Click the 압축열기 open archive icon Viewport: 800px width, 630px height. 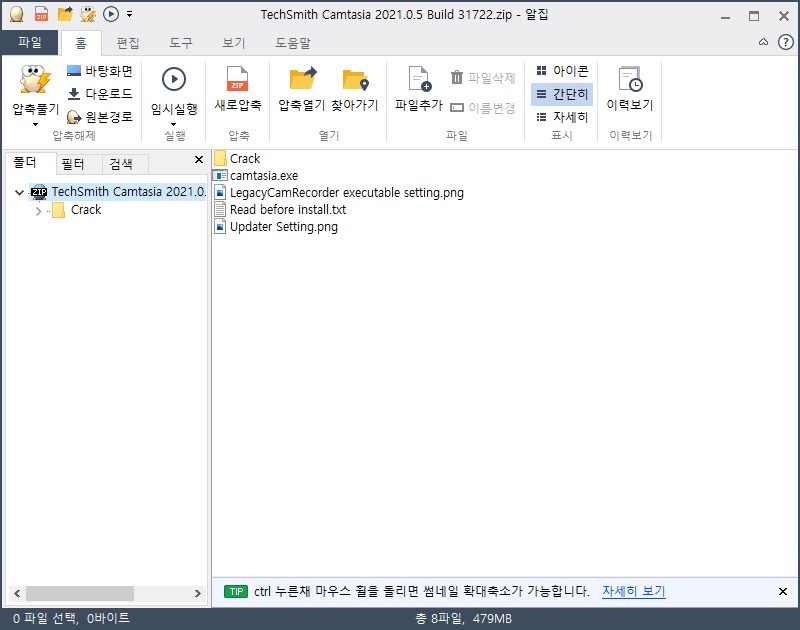coord(303,79)
